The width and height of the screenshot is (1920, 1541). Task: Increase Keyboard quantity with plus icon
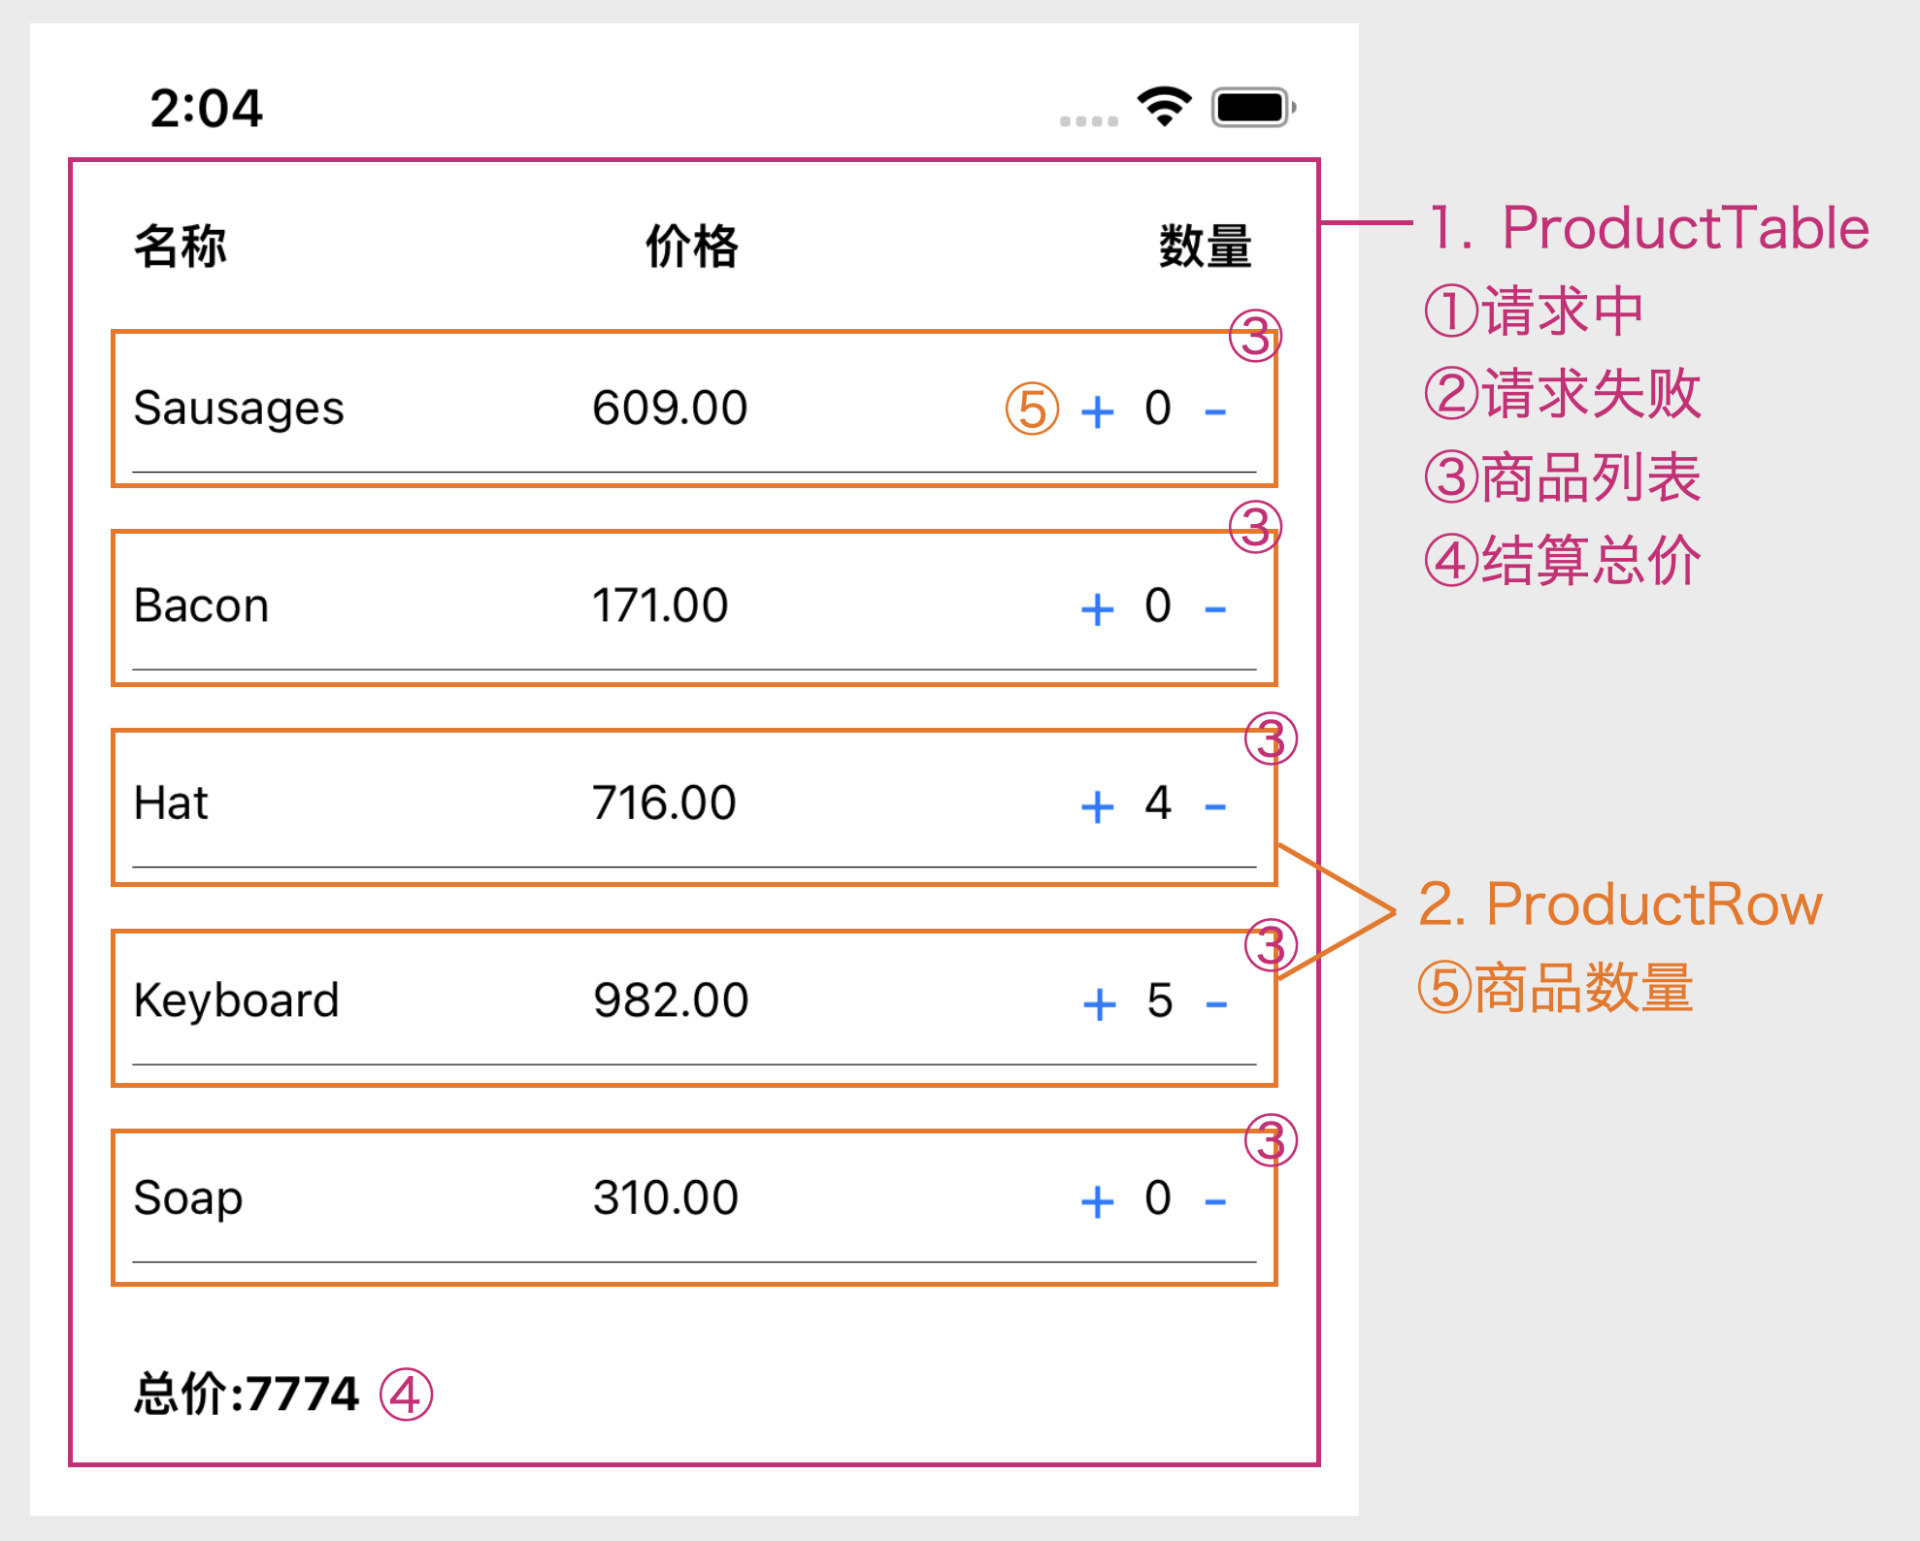coord(1099,1003)
